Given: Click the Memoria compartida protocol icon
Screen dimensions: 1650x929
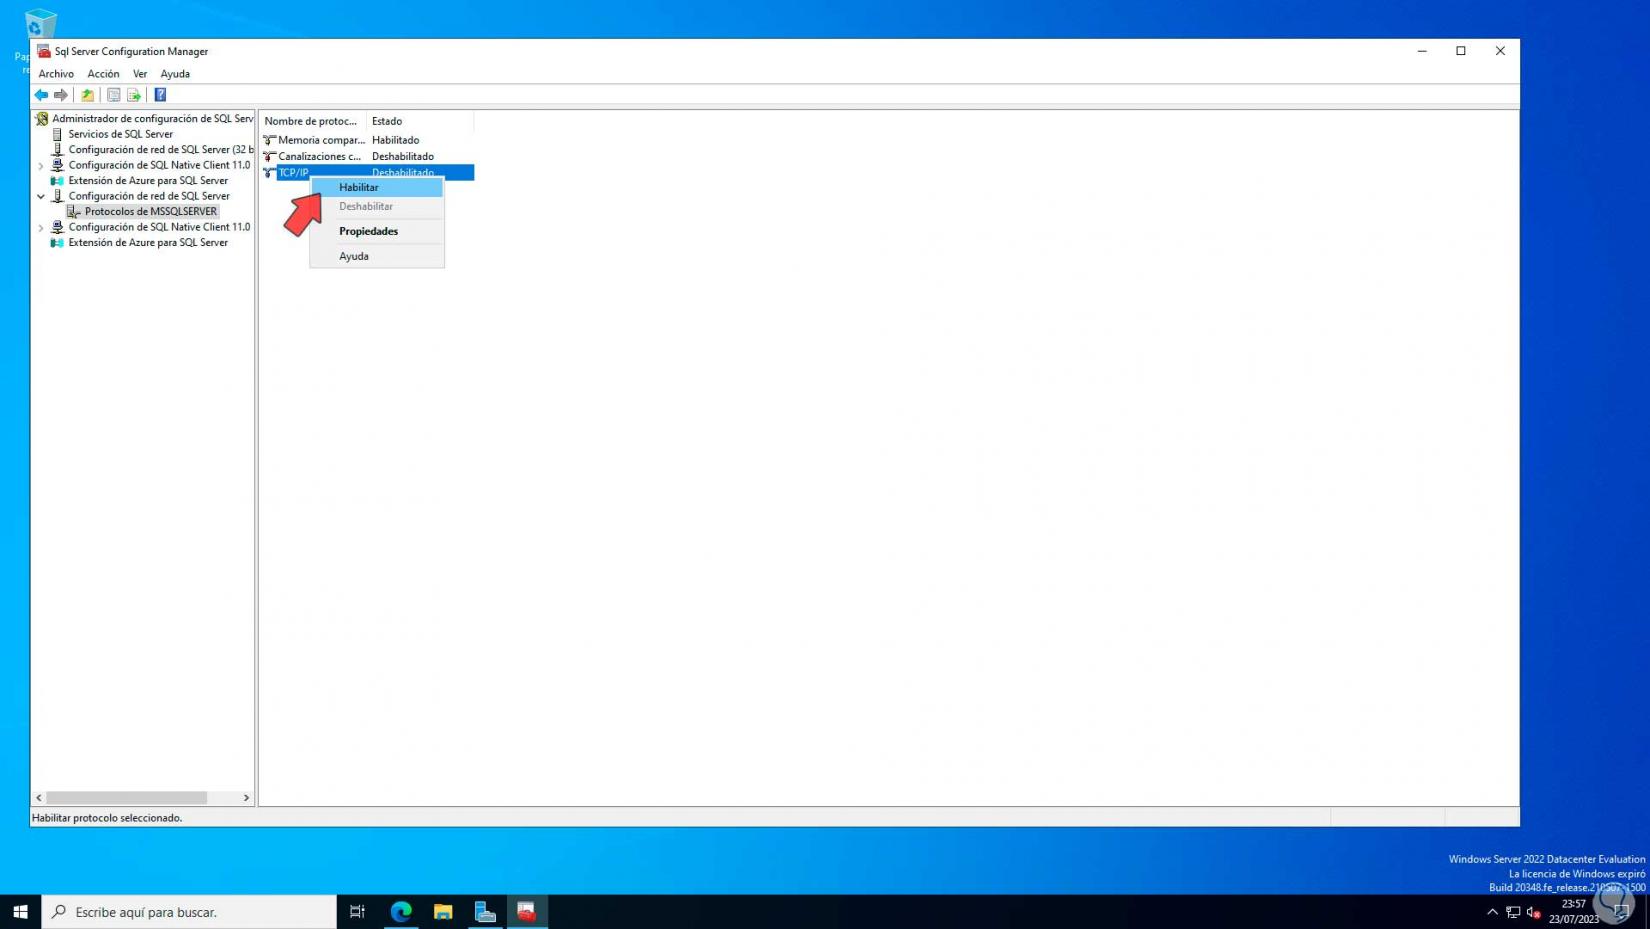Looking at the screenshot, I should tap(269, 140).
